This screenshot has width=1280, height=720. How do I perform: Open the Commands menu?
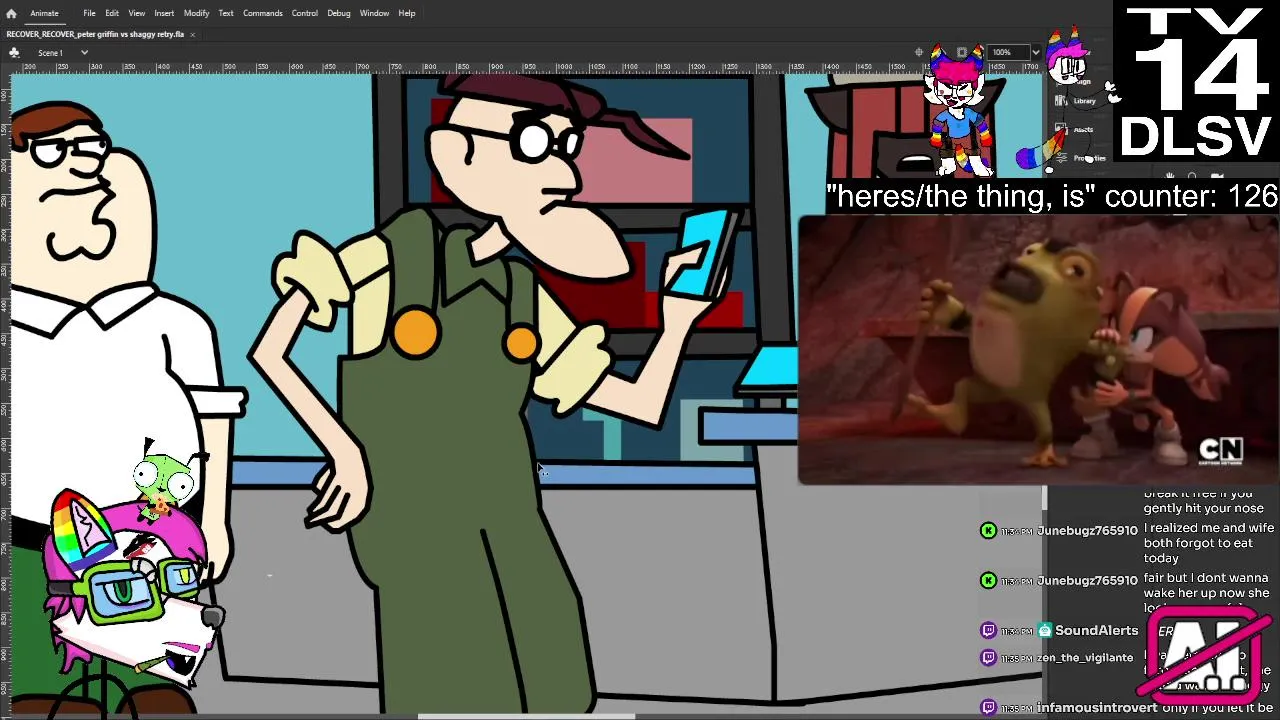click(x=262, y=13)
